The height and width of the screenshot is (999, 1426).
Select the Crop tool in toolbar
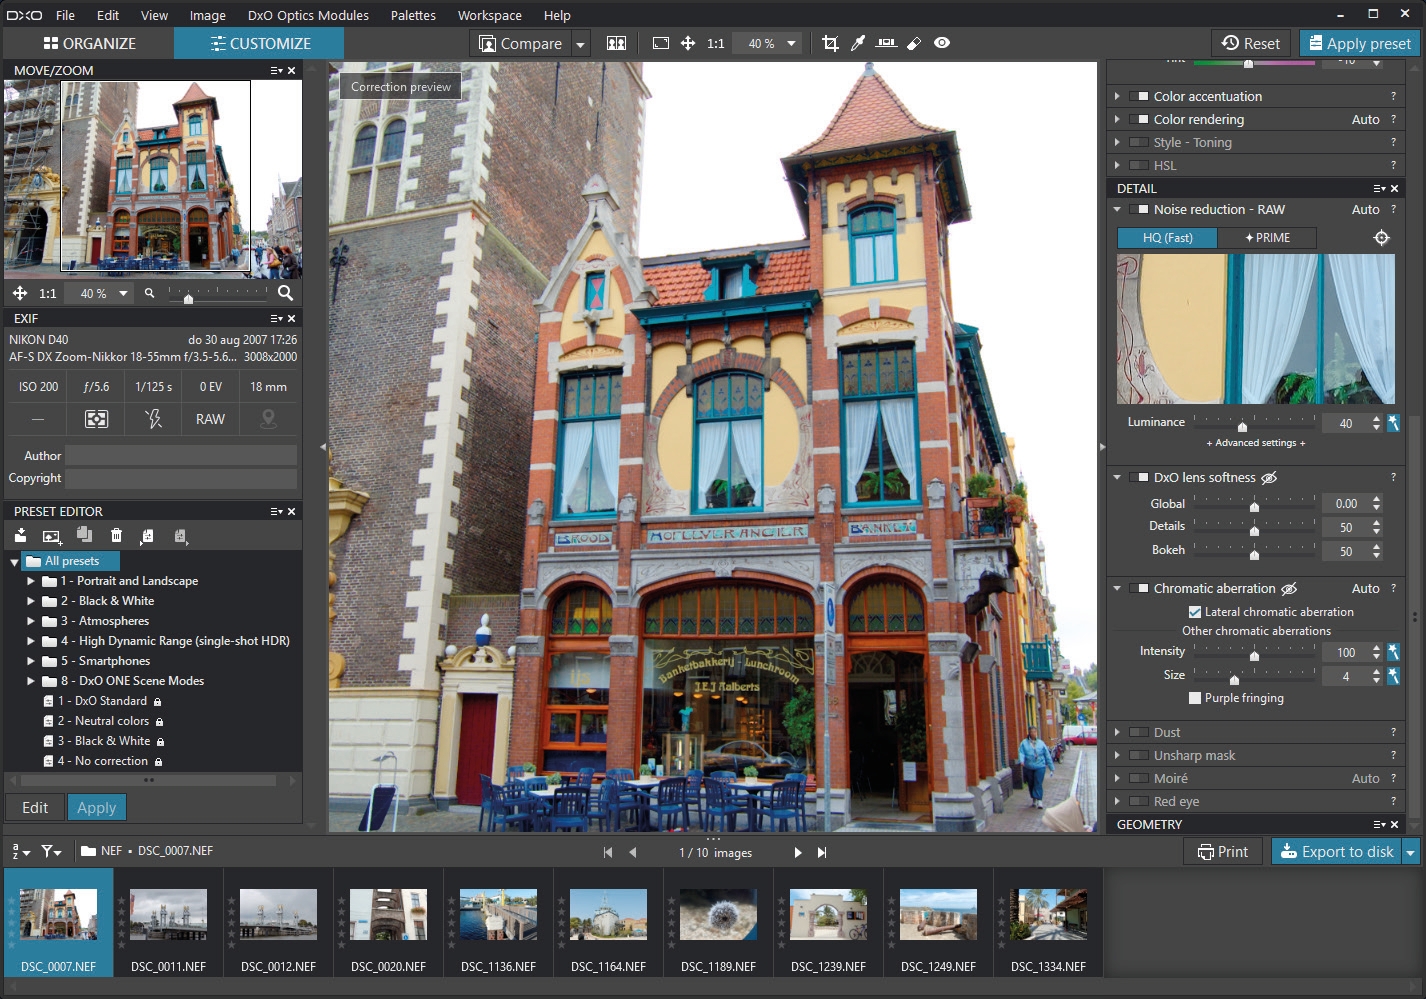[830, 43]
